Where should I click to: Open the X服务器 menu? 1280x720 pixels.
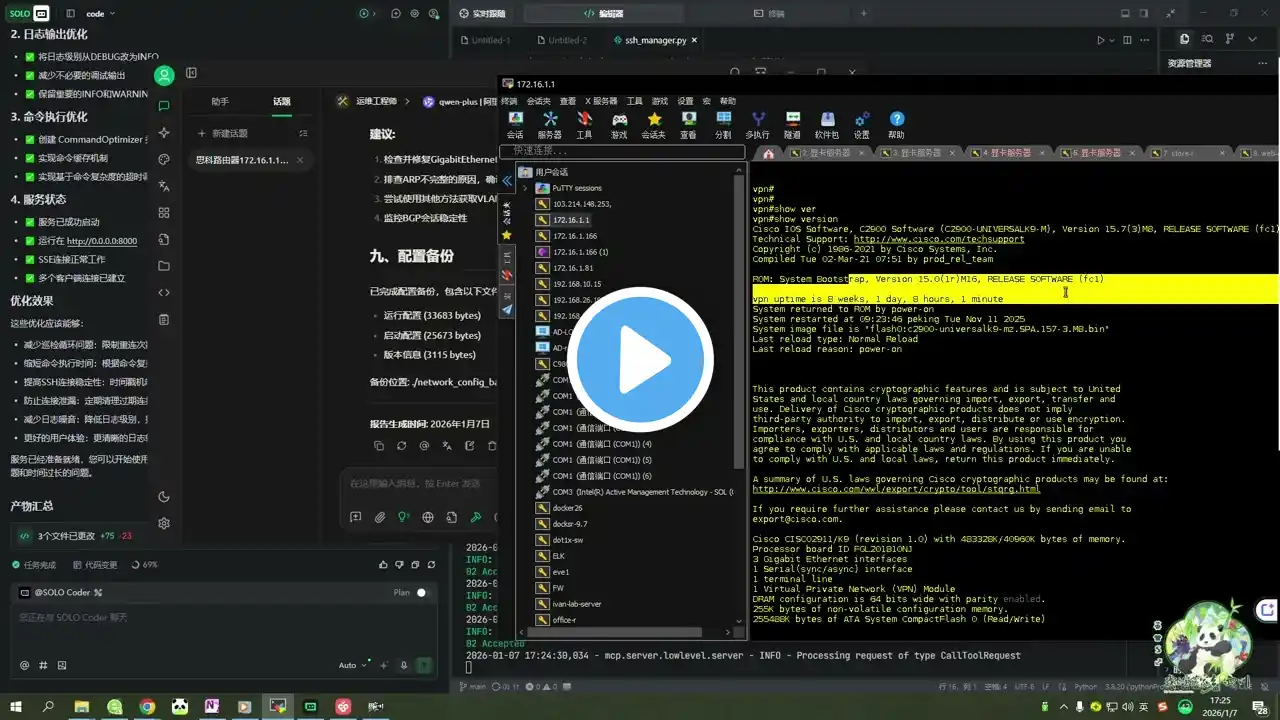pyautogui.click(x=600, y=101)
